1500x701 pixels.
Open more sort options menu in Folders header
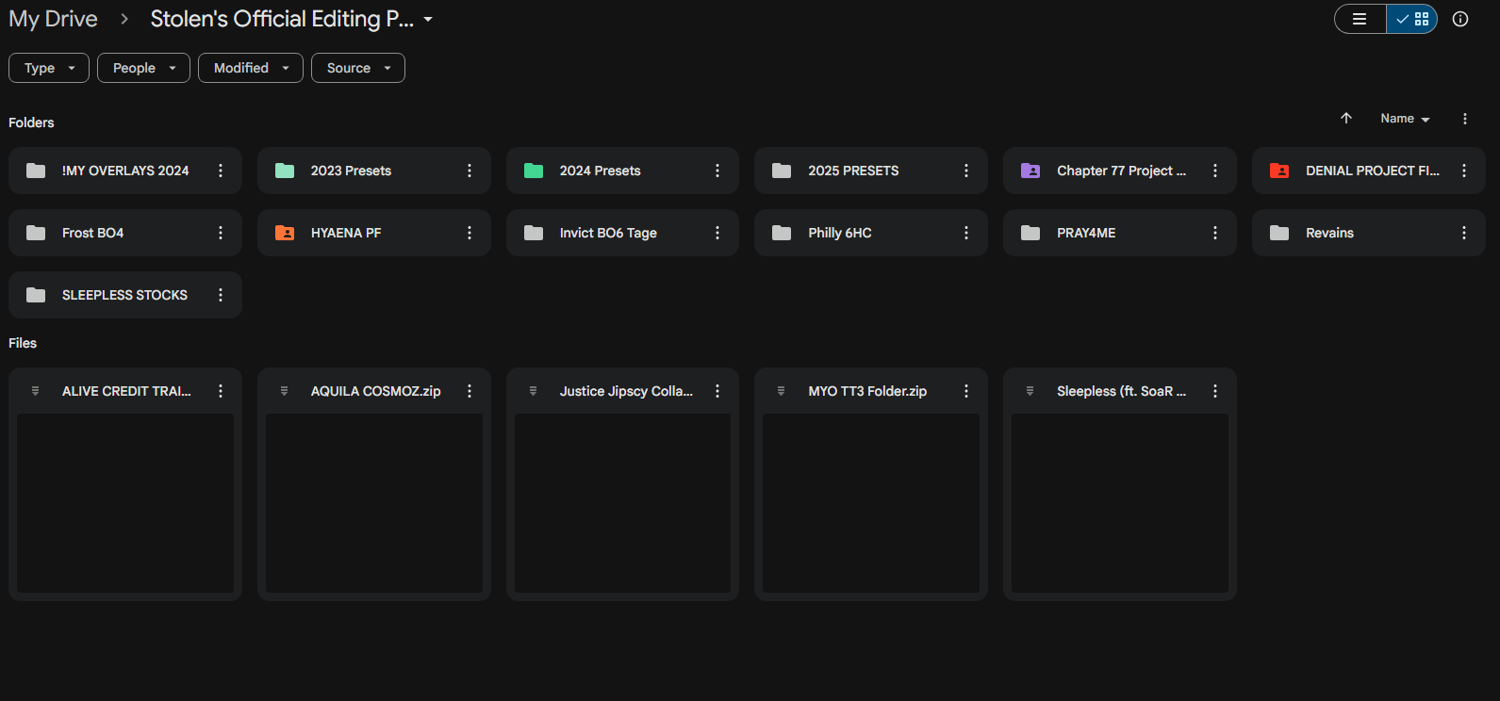[1465, 119]
